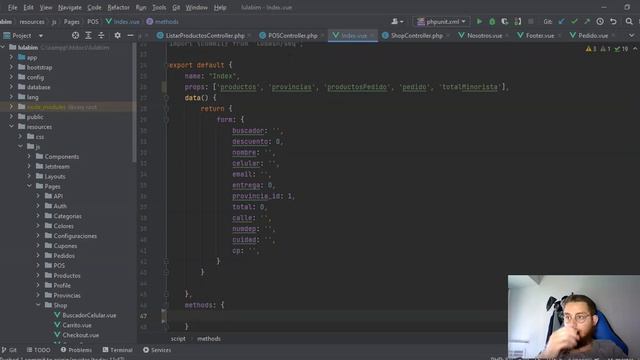
Task: Run the phpunit.xml configuration
Action: [479, 21]
